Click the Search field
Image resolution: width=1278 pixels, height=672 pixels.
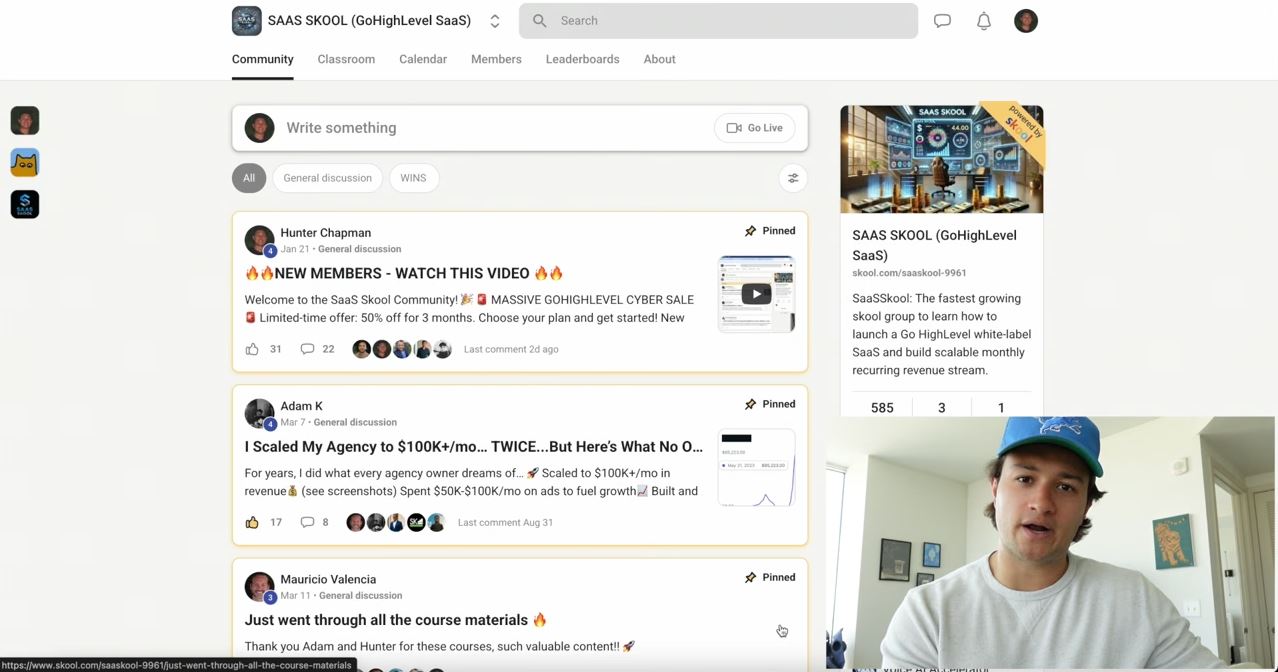pyautogui.click(x=718, y=21)
